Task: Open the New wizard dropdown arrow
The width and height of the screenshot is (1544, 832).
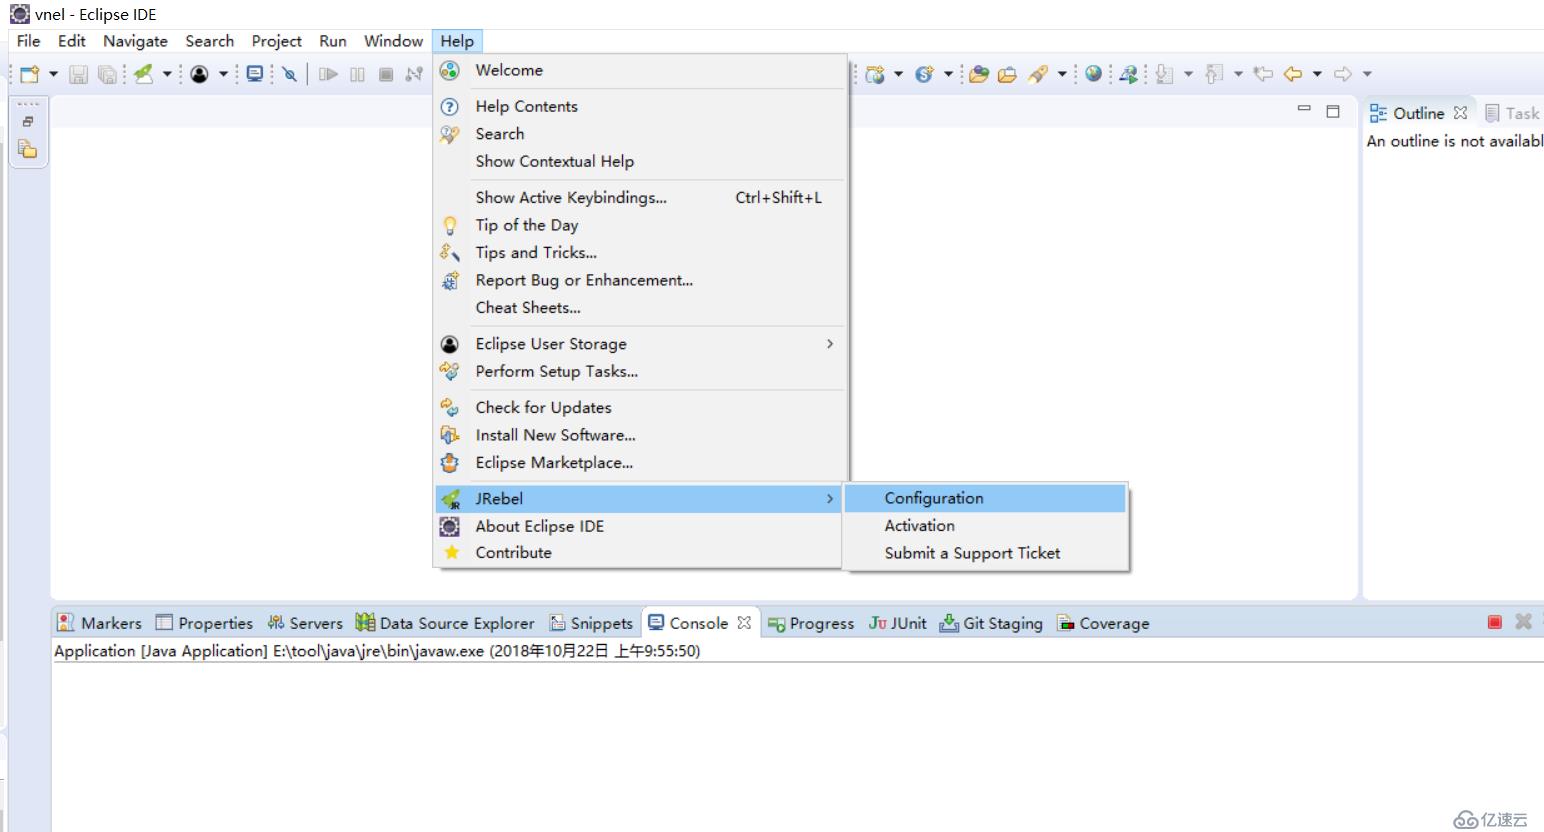Action: coord(54,74)
